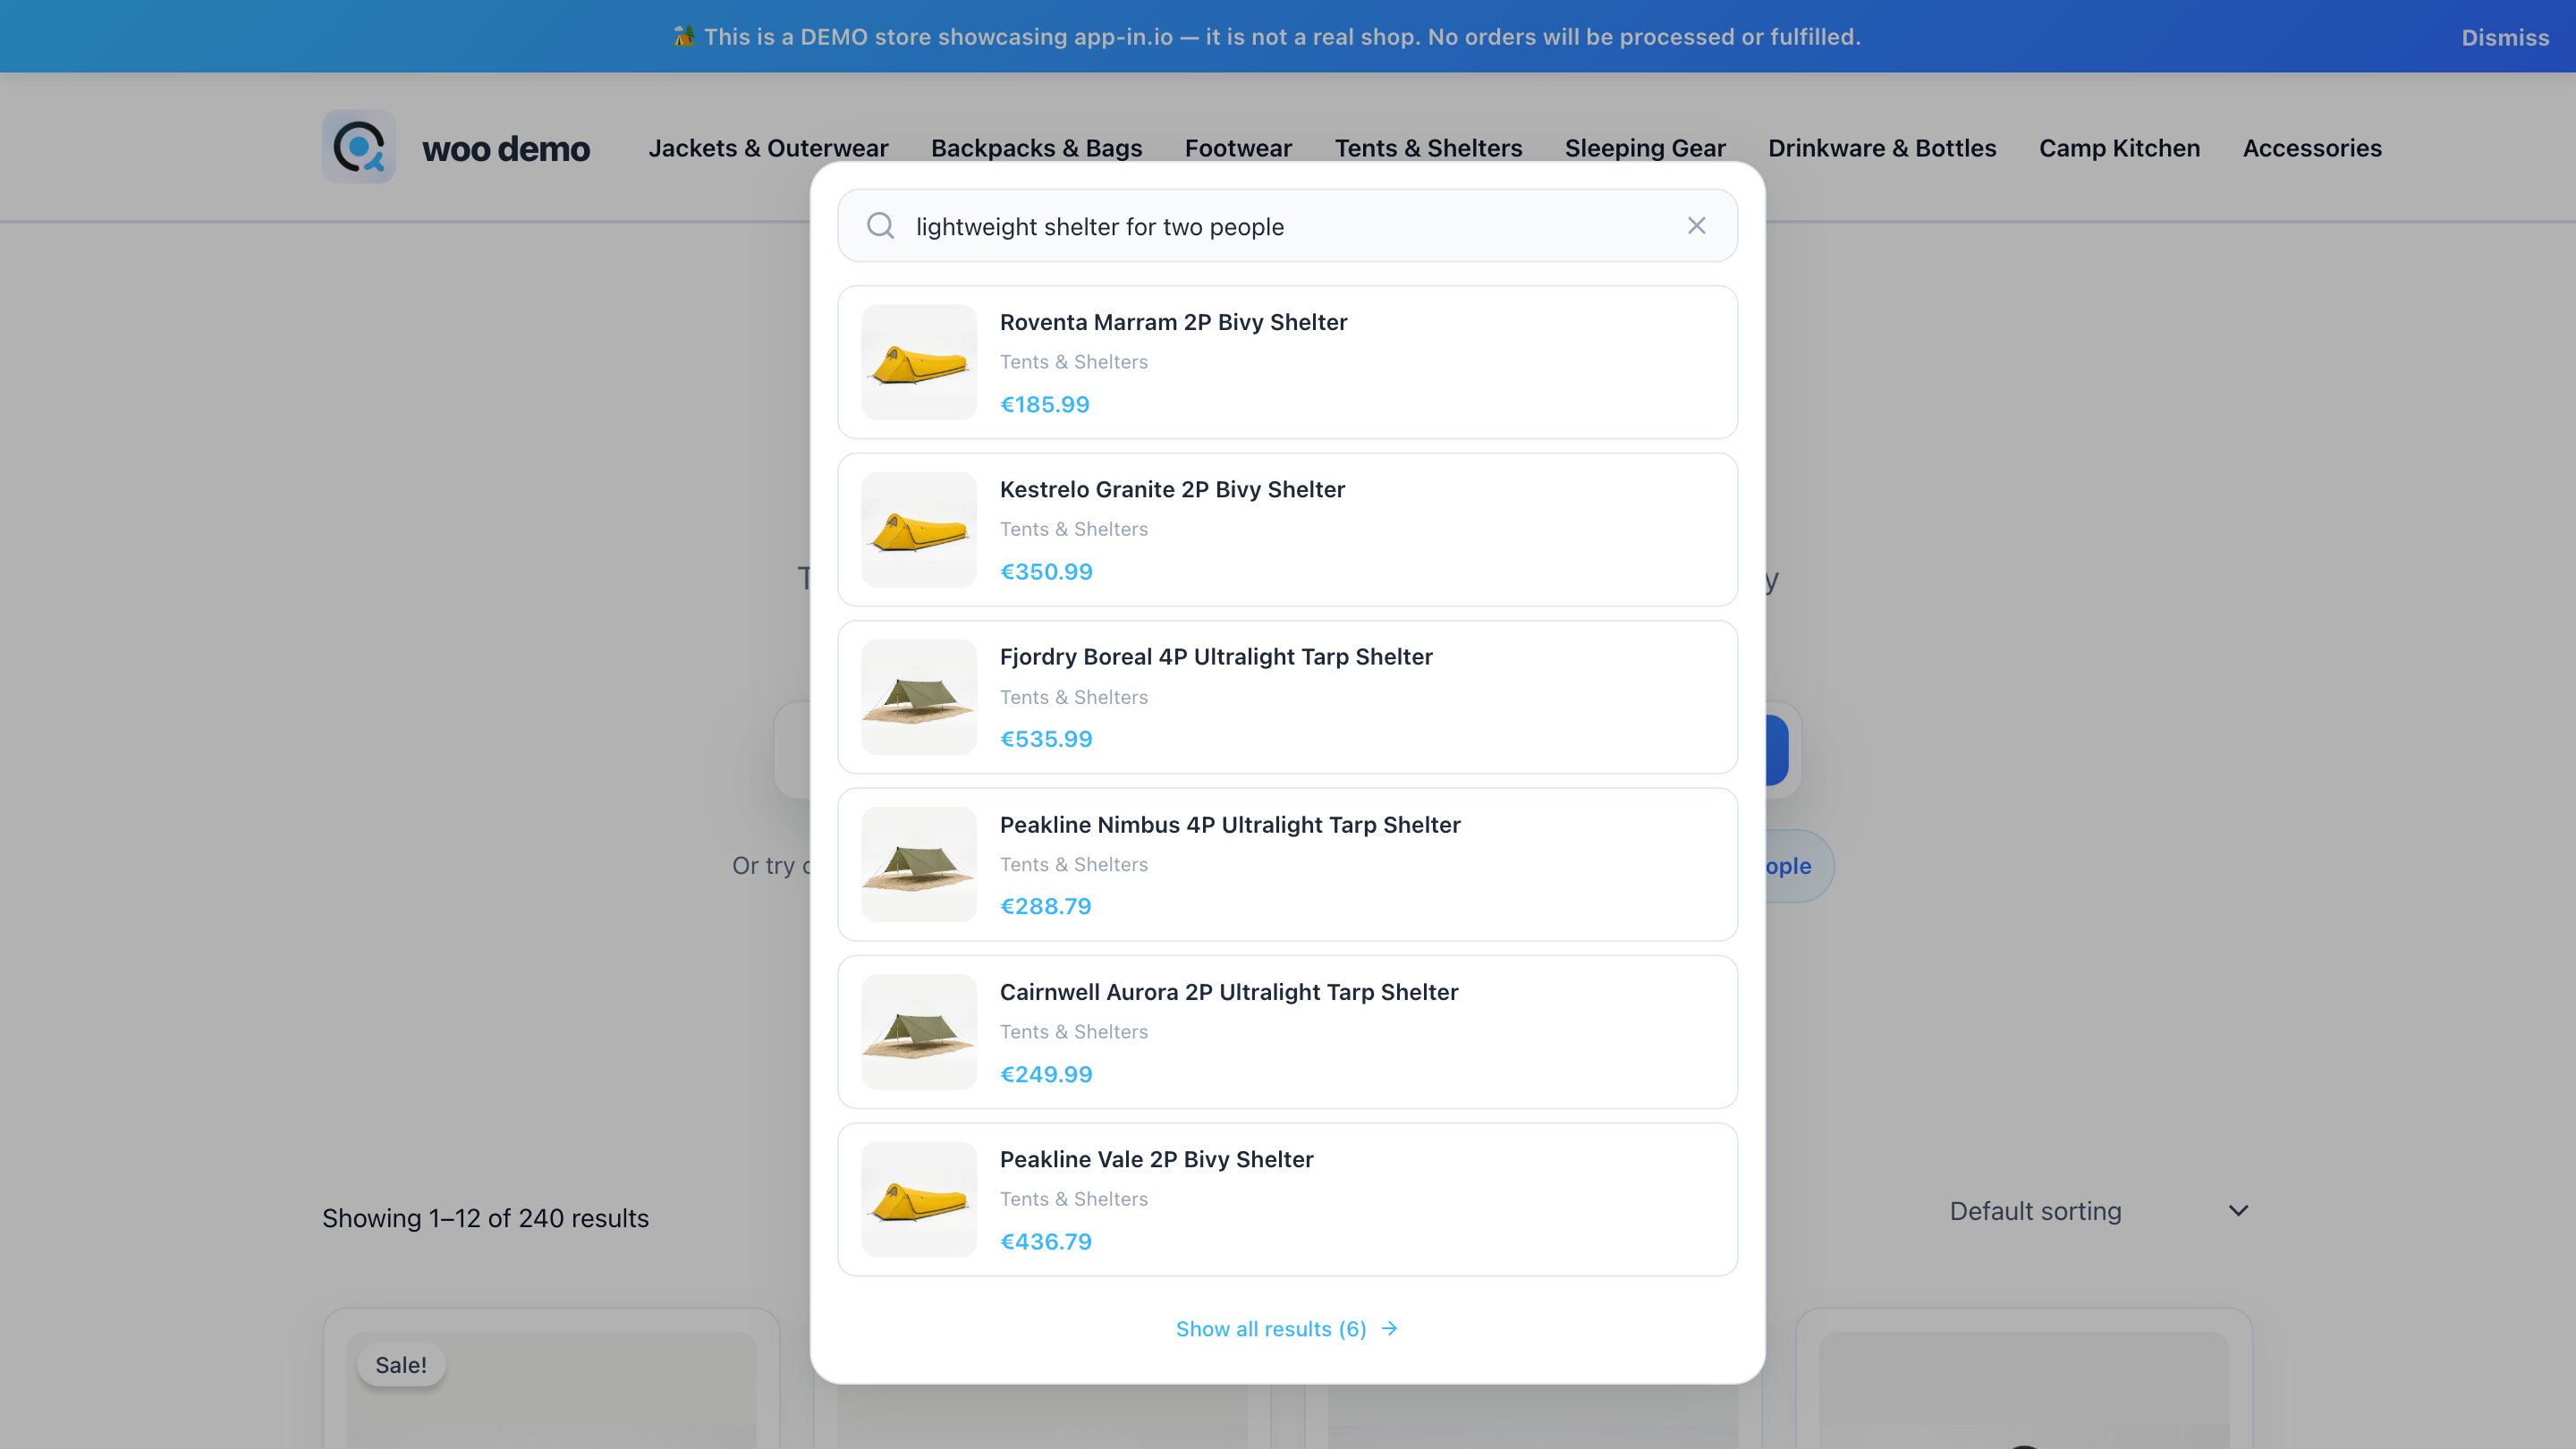2576x1449 pixels.
Task: Go to Footwear category
Action: [1238, 148]
